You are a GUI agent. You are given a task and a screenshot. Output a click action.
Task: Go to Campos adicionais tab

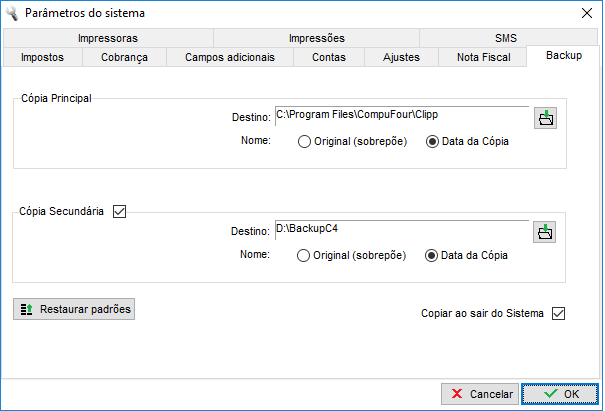230,57
